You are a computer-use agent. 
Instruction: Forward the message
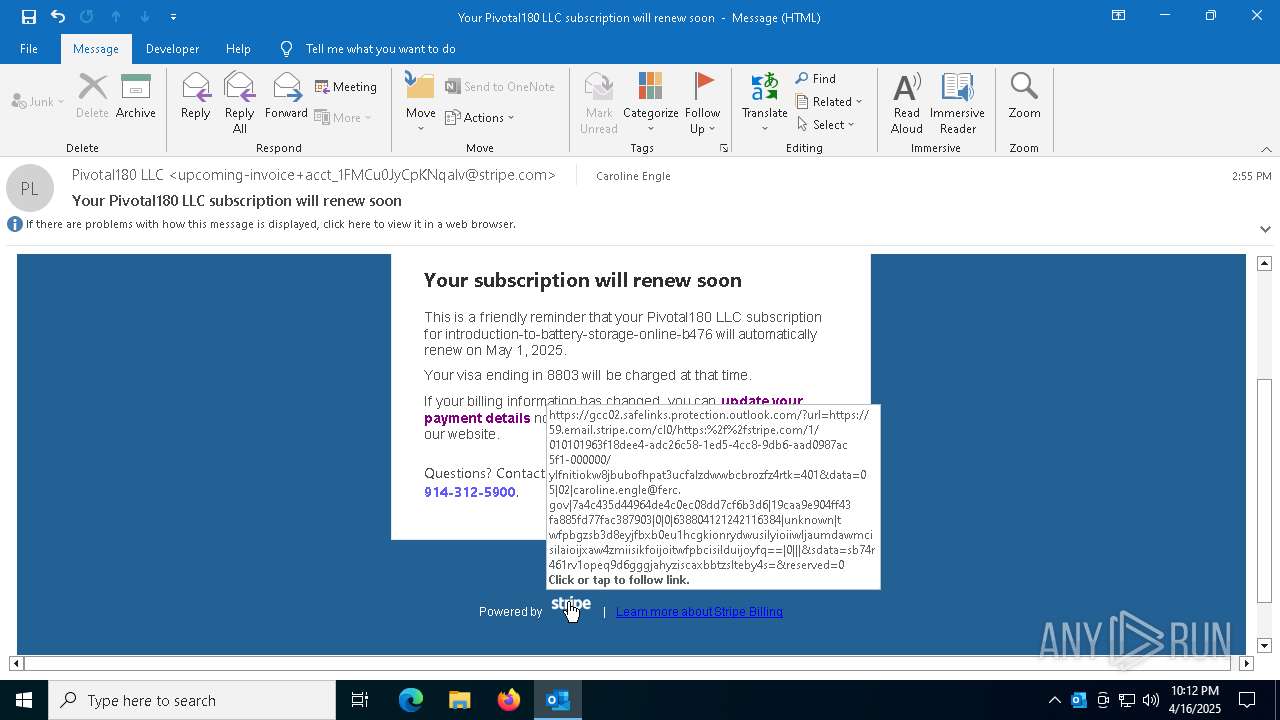pyautogui.click(x=286, y=97)
